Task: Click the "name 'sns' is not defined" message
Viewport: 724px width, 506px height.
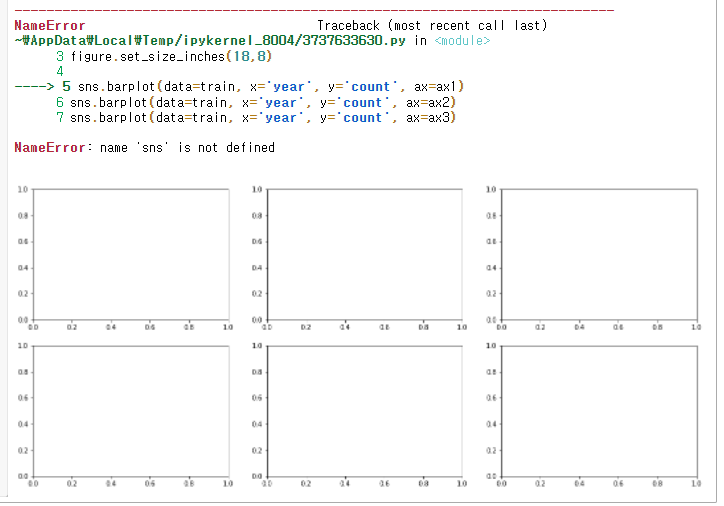Action: [187, 148]
